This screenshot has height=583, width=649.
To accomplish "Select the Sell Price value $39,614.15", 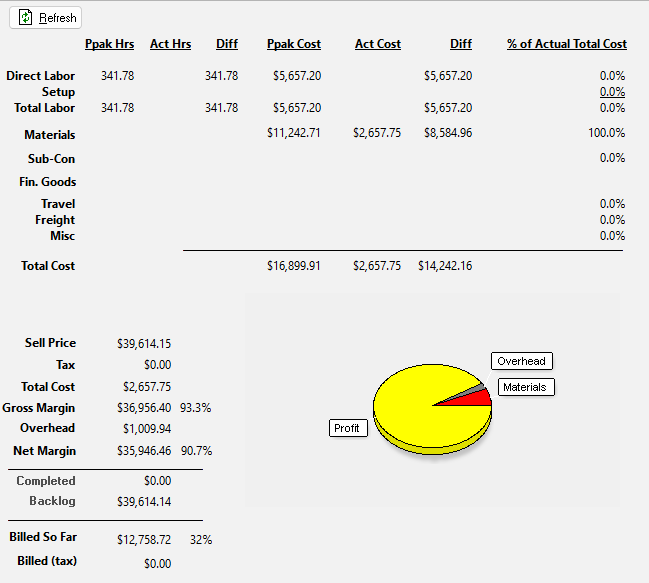I will 144,343.
